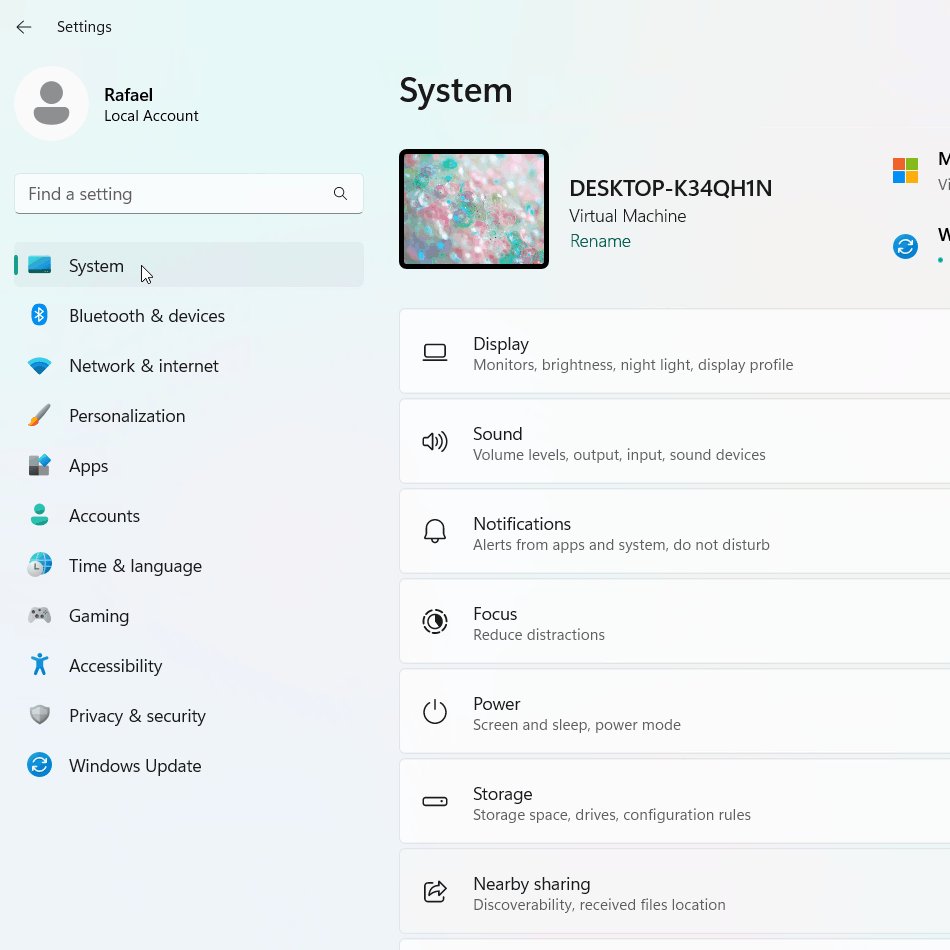The image size is (950, 950).
Task: Click the System monitor icon in sidebar
Action: (39, 265)
